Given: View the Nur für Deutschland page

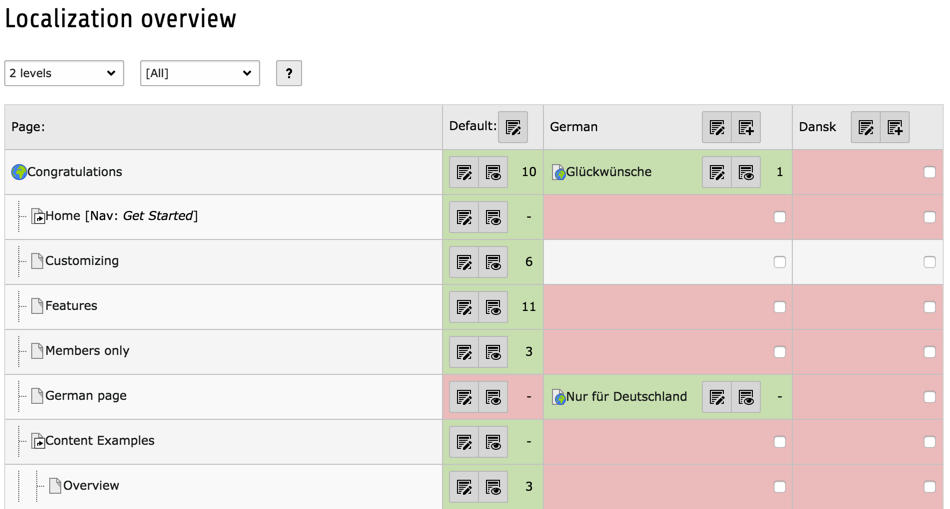Looking at the screenshot, I should coord(746,397).
